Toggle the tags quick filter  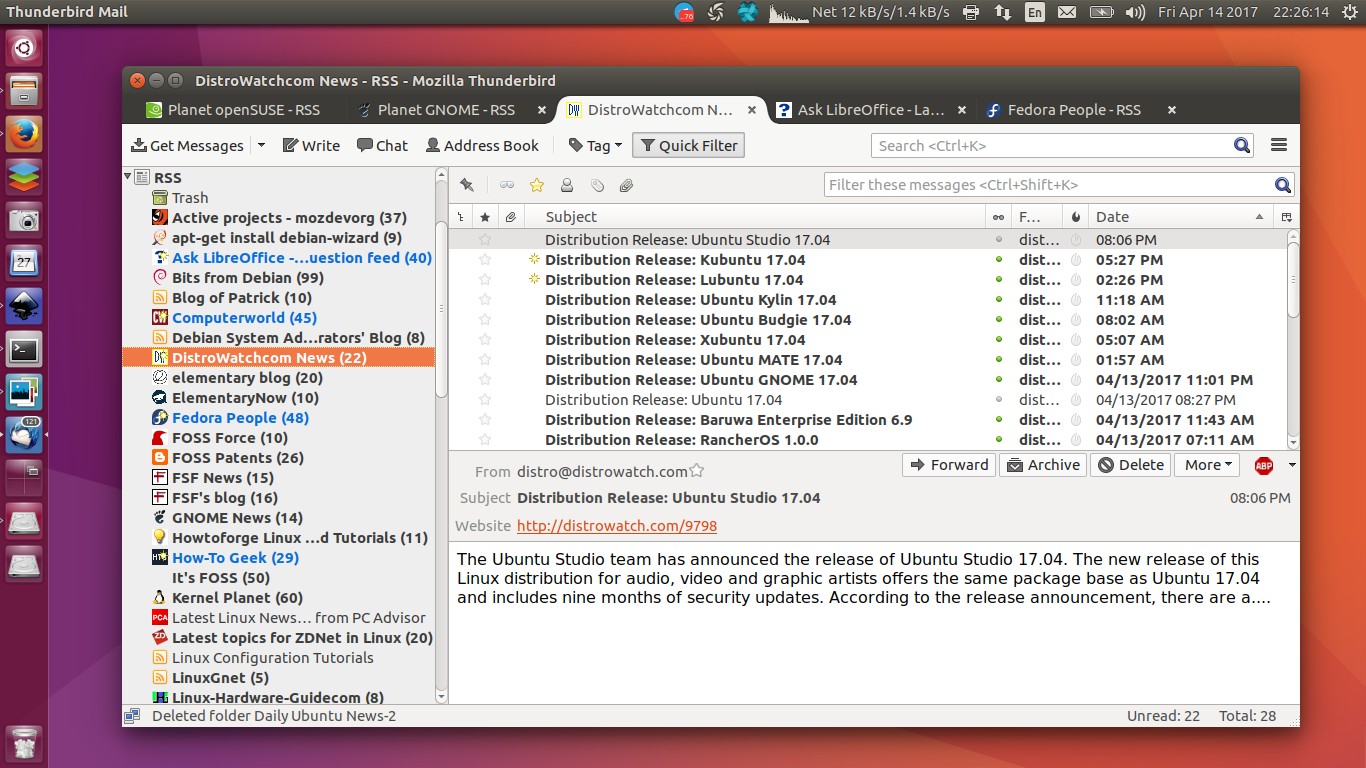(597, 185)
